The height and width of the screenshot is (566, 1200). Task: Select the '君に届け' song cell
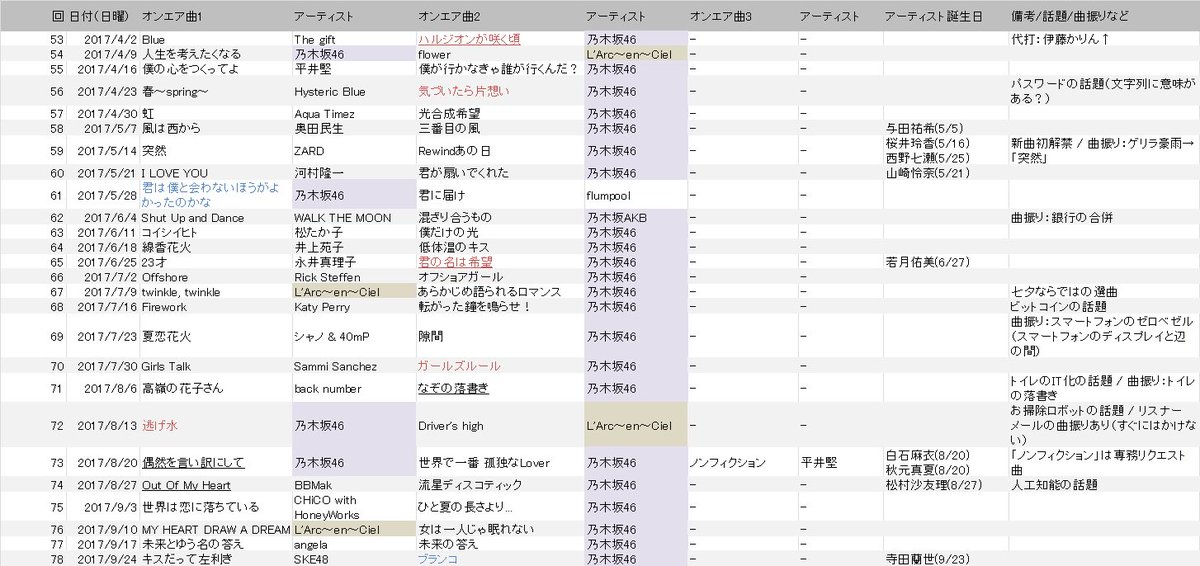(x=441, y=195)
